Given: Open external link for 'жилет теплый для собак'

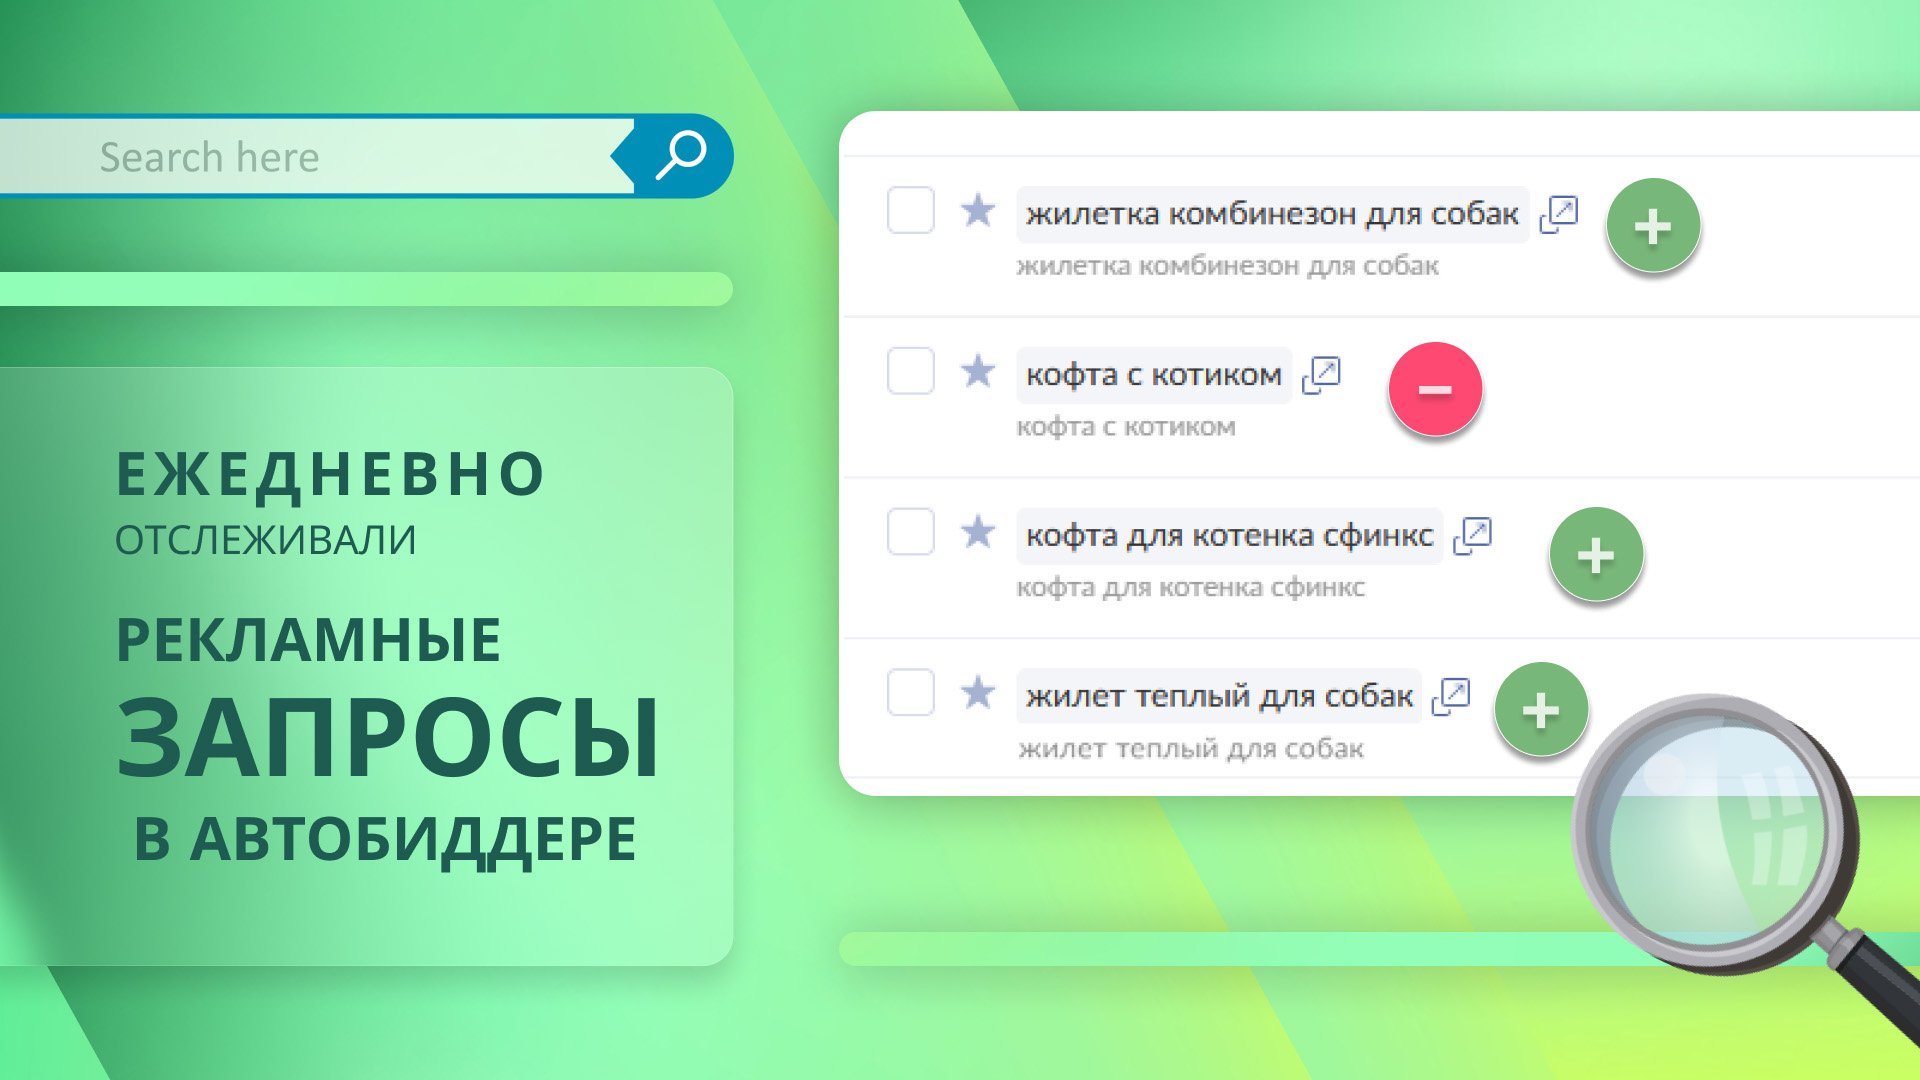Looking at the screenshot, I should tap(1451, 696).
